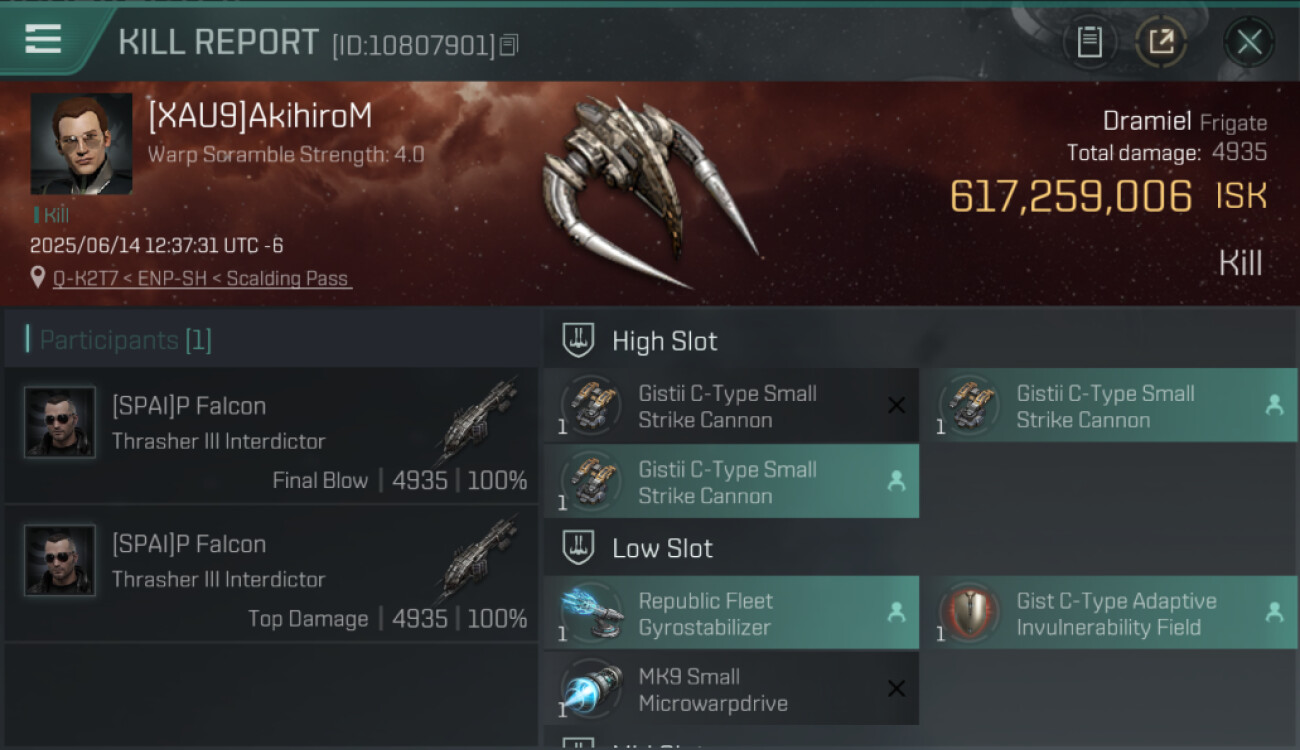
Task: Open Q-K2T7 Scalding Pass location link
Action: (201, 279)
